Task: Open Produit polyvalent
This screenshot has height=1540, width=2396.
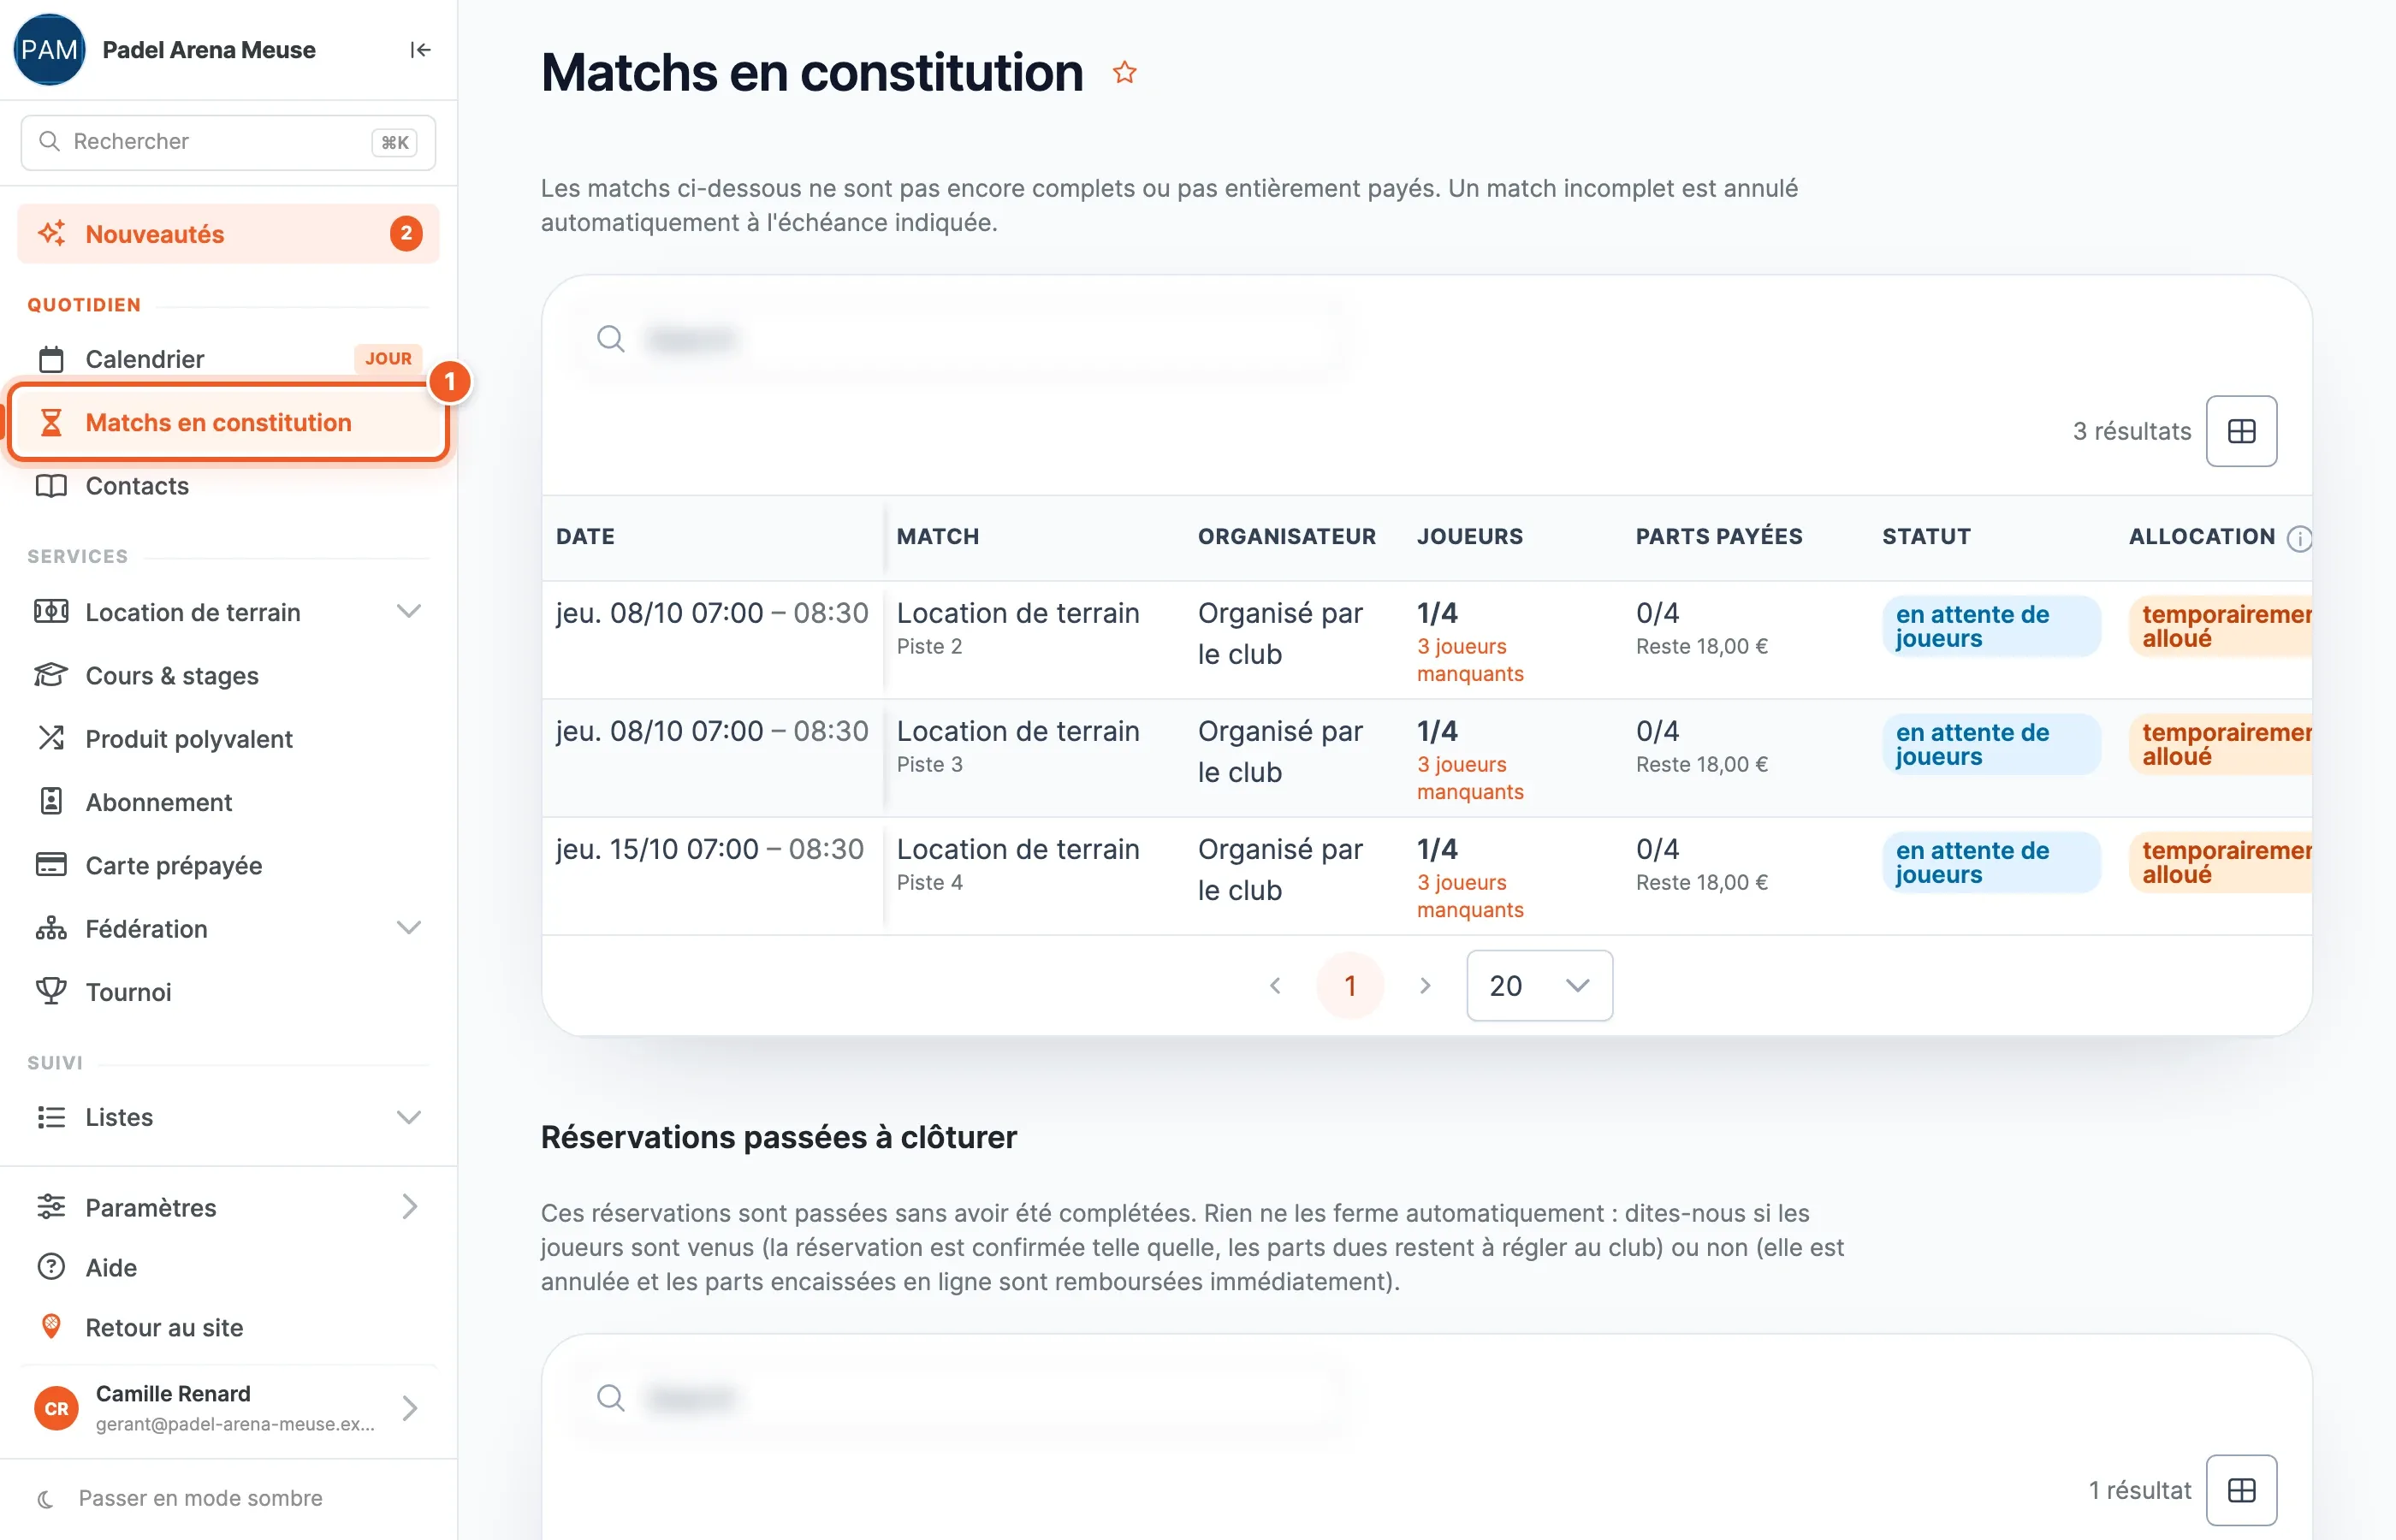Action: click(228, 739)
